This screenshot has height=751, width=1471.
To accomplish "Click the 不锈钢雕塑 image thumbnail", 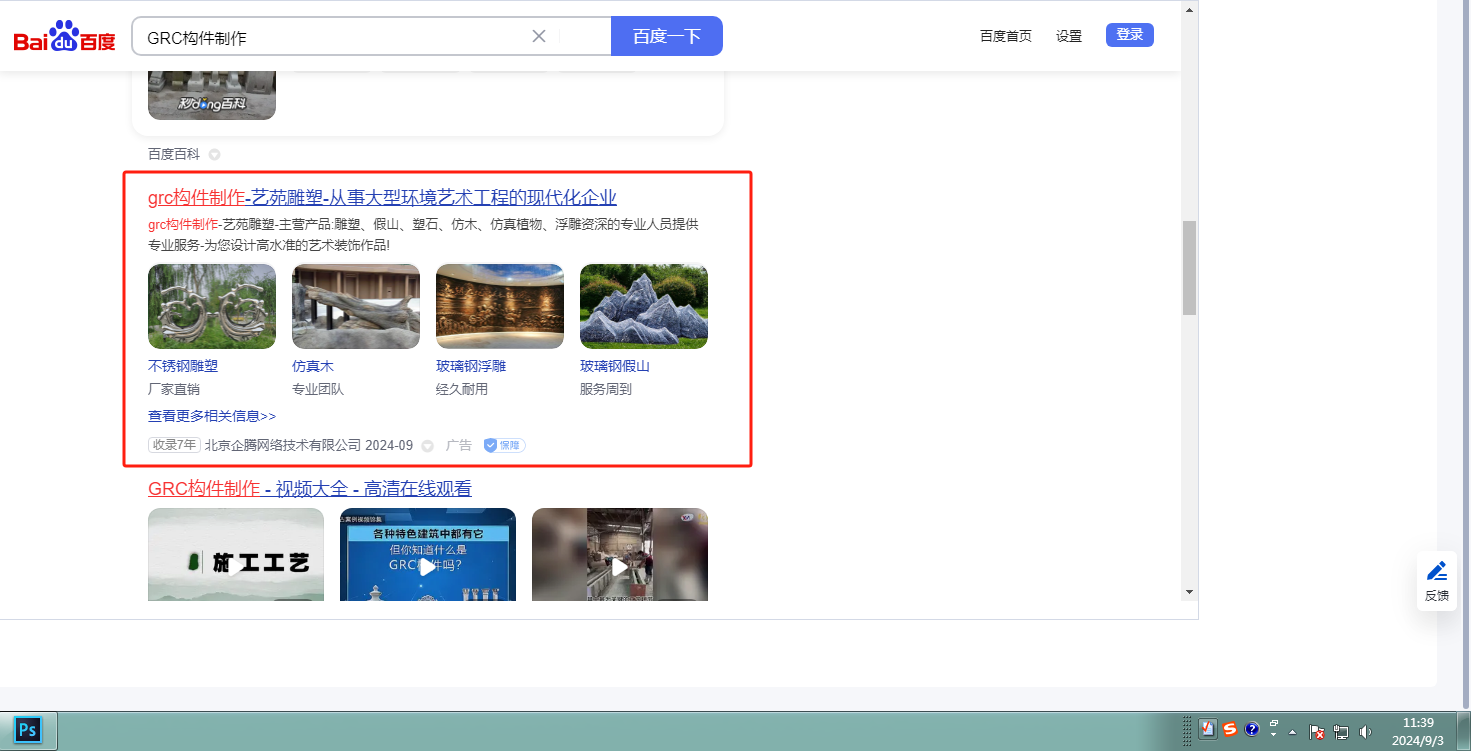I will coord(212,306).
